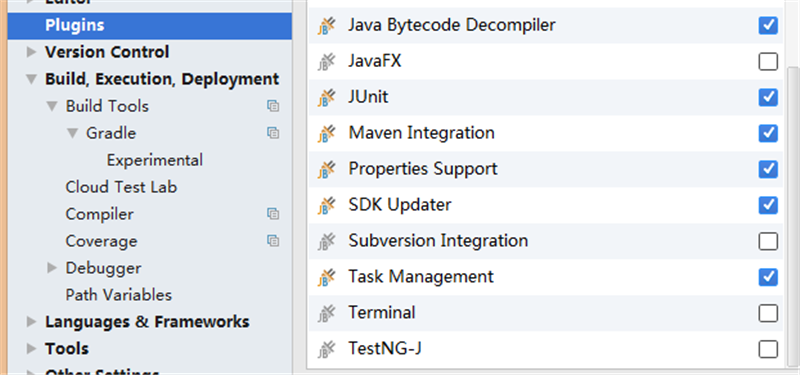The width and height of the screenshot is (800, 375).
Task: Click the project-level icon beside Build Tools
Action: tap(273, 106)
